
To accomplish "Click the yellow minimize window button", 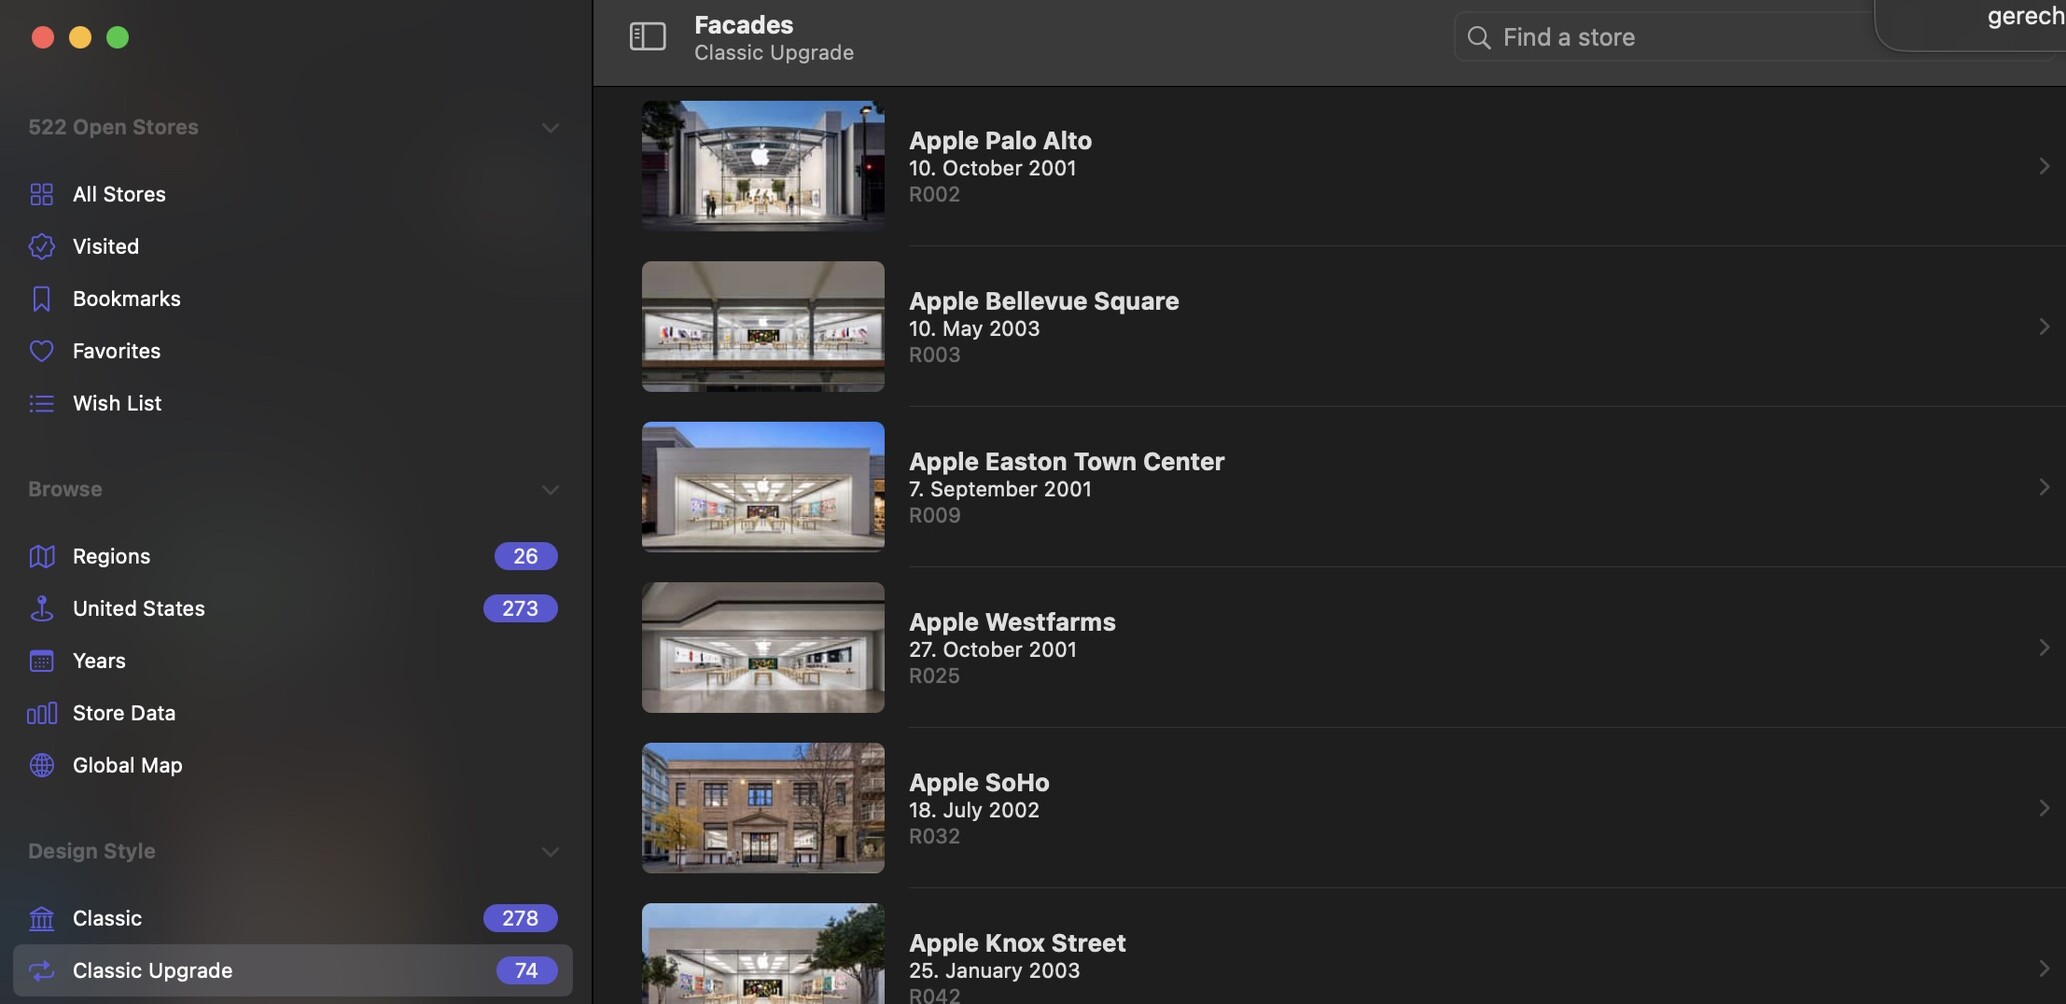I will coord(80,37).
